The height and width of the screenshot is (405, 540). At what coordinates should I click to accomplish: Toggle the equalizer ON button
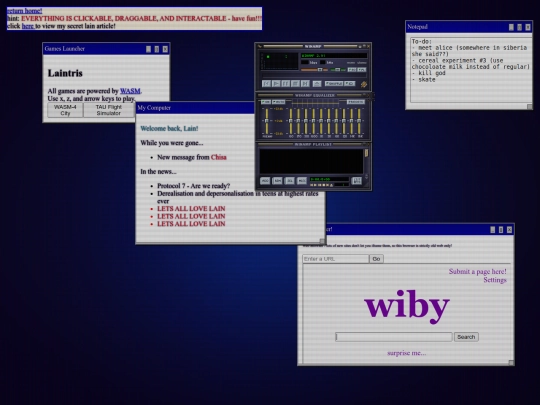tap(266, 102)
